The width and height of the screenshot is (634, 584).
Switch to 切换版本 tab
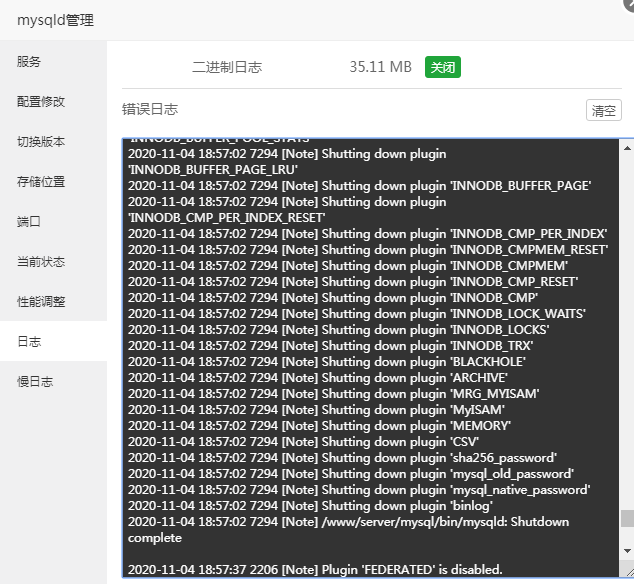pyautogui.click(x=53, y=142)
